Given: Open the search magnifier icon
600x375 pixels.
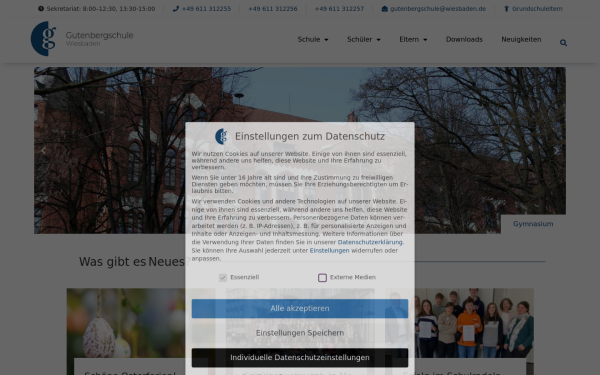Looking at the screenshot, I should 563,43.
